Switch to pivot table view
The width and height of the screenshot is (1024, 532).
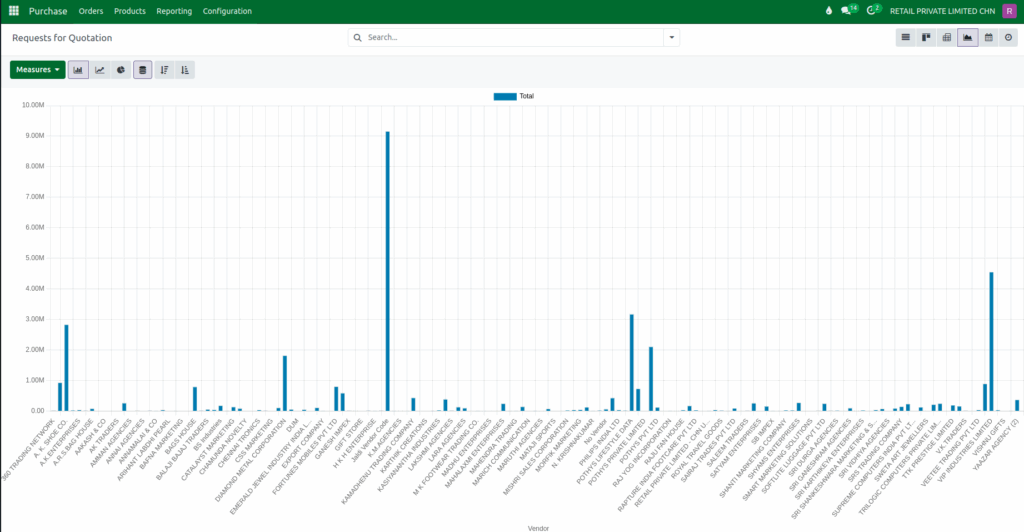click(x=947, y=38)
